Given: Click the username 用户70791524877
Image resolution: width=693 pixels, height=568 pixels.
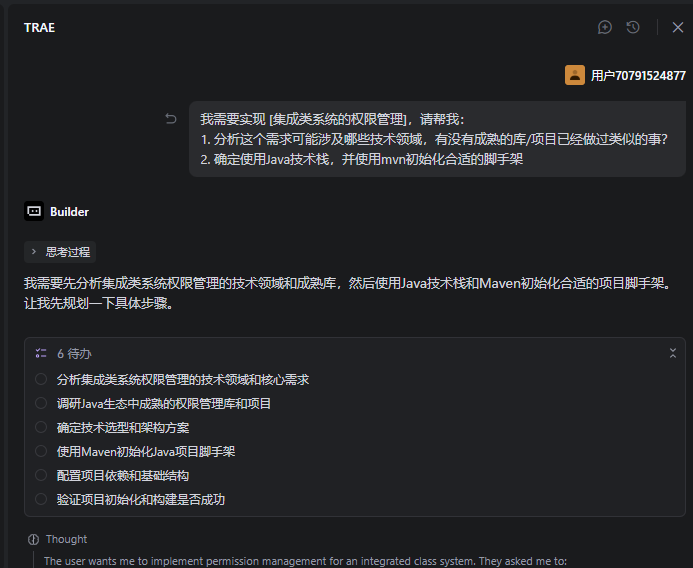Looking at the screenshot, I should click(x=638, y=75).
